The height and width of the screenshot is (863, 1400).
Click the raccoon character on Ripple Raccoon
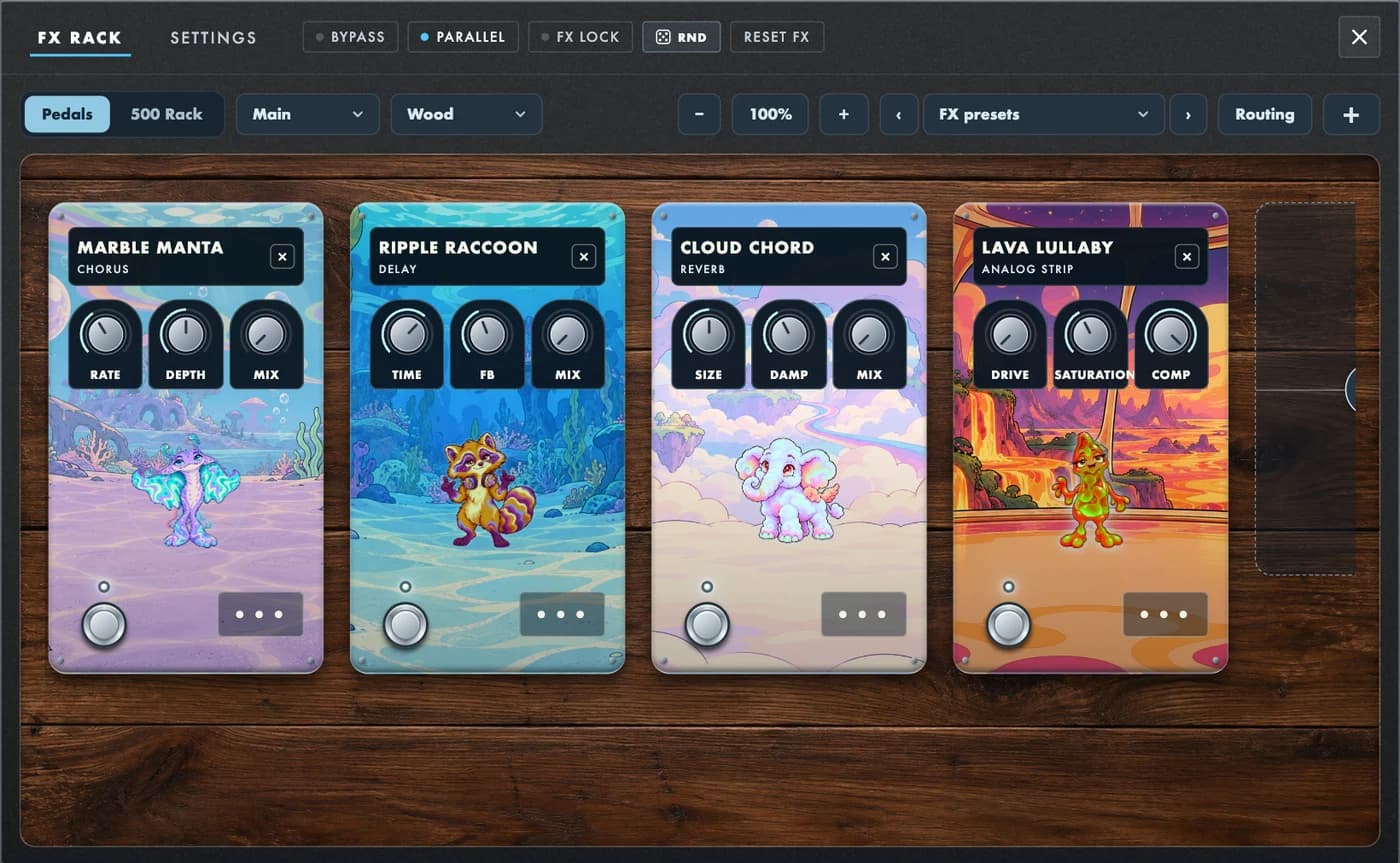coord(487,492)
